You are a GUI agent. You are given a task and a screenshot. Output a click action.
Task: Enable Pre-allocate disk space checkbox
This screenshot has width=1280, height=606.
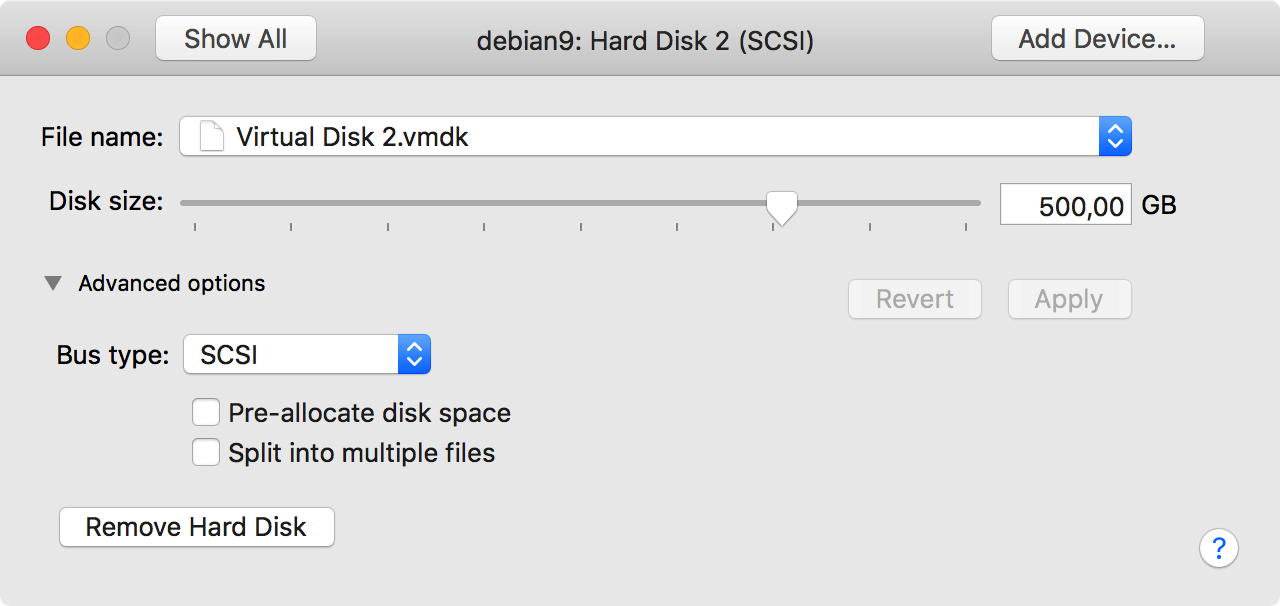[206, 413]
